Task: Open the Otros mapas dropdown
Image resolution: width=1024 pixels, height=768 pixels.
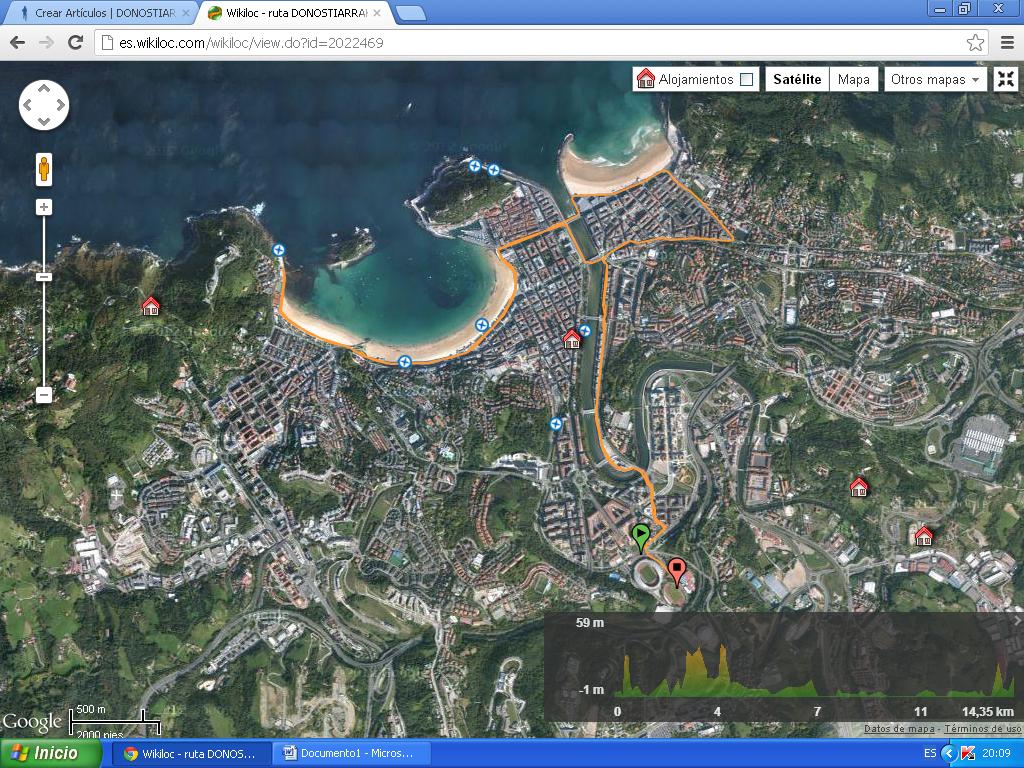Action: pyautogui.click(x=935, y=79)
